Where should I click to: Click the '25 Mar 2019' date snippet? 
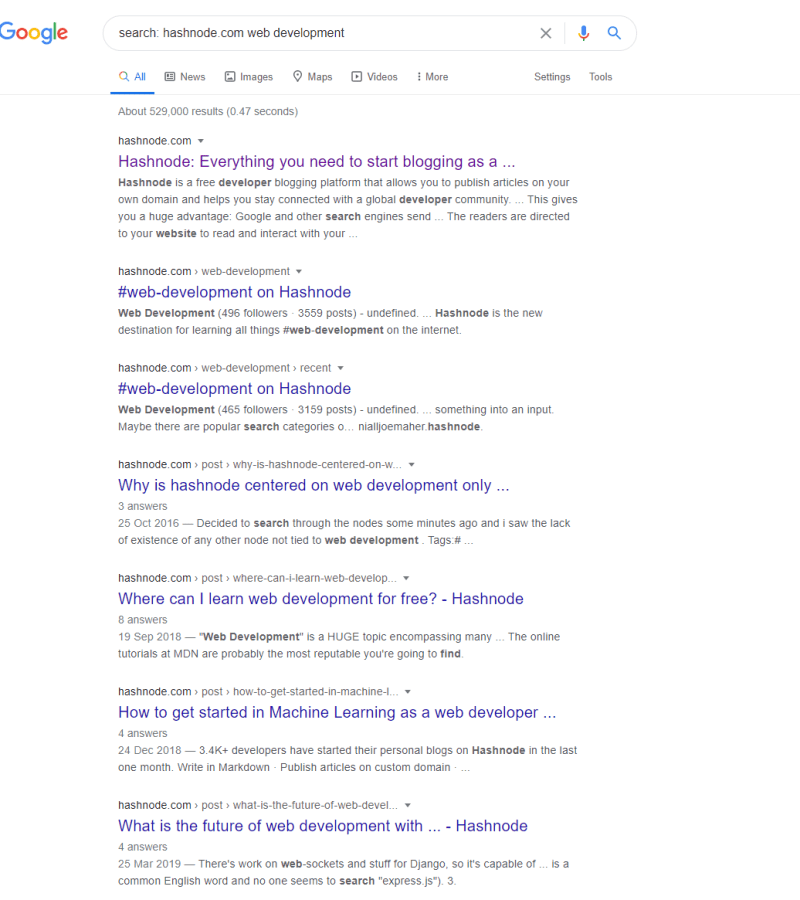pos(149,864)
